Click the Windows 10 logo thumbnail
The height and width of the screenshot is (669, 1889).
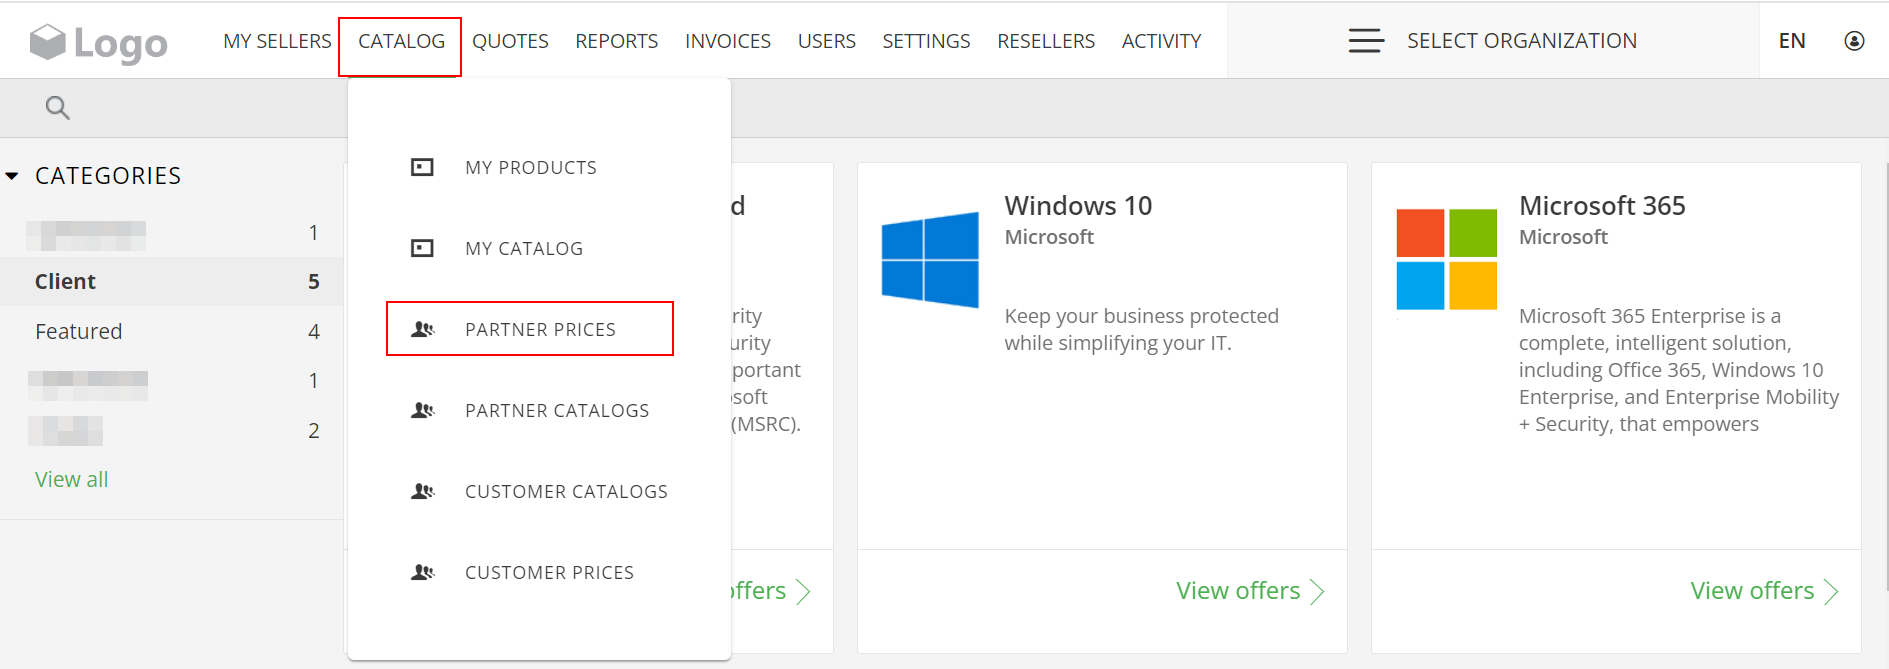click(930, 259)
